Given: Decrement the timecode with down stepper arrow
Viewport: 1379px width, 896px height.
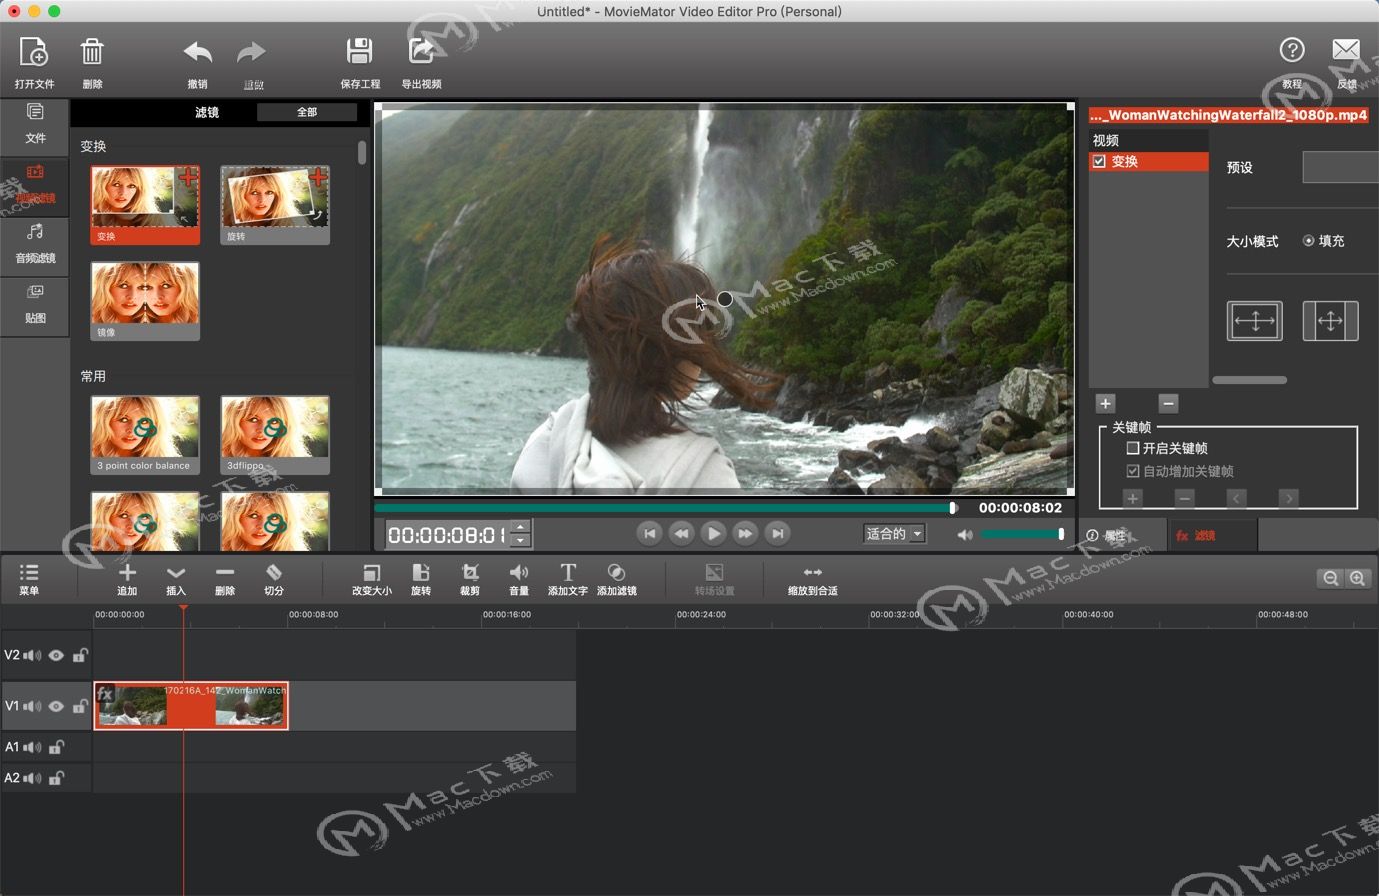Looking at the screenshot, I should 520,541.
